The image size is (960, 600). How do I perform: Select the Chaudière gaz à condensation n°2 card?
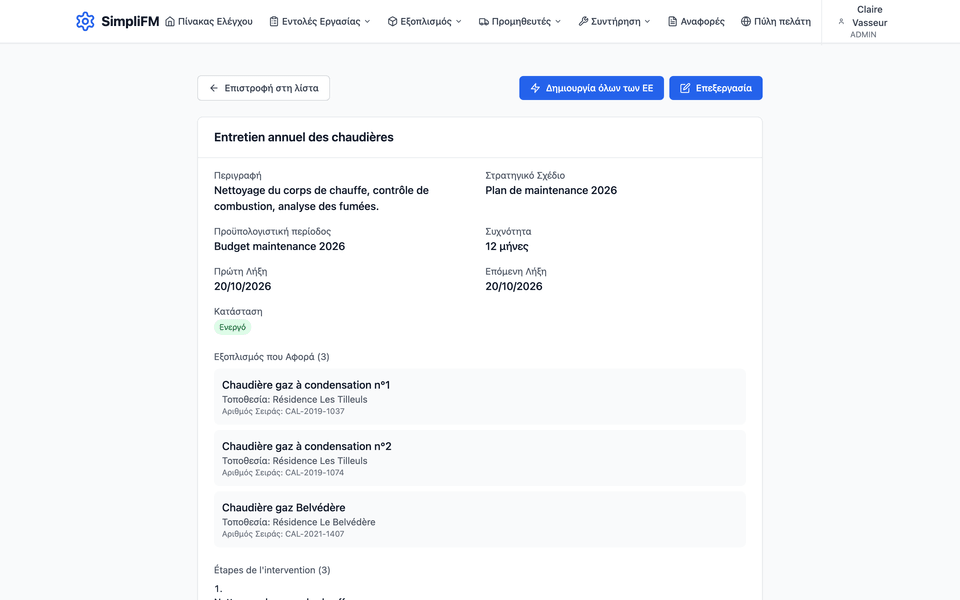click(x=480, y=458)
